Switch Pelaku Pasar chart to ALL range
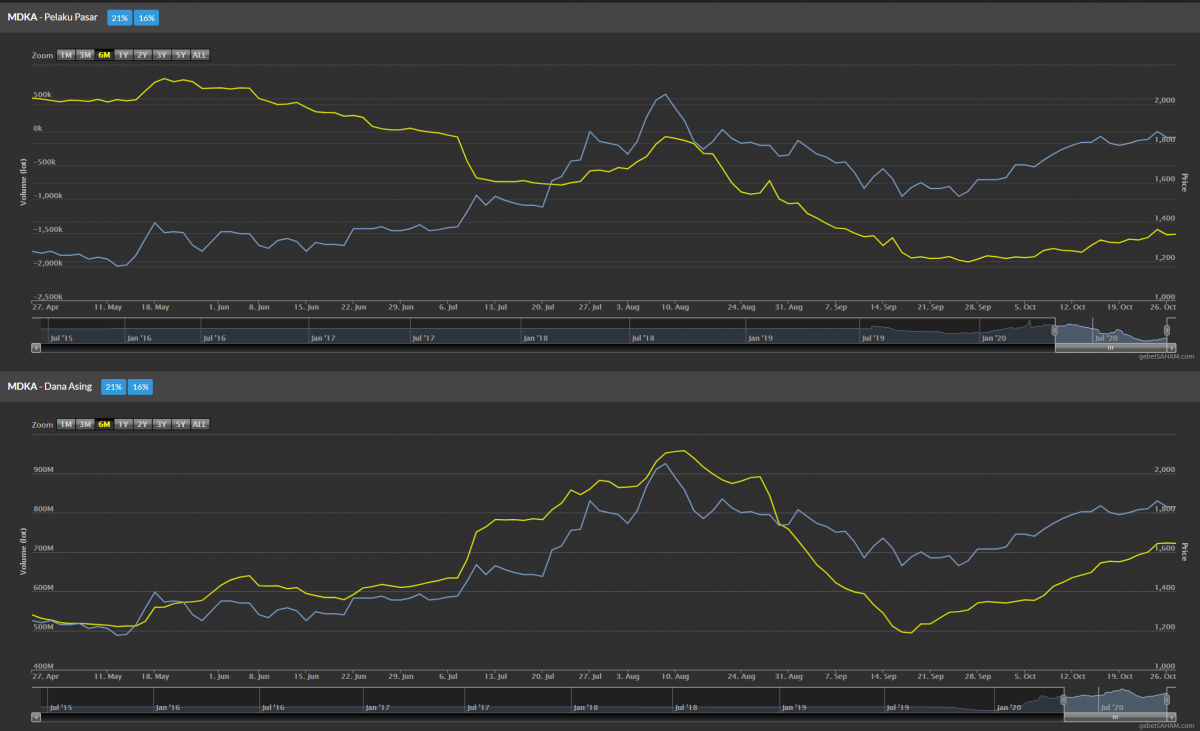Viewport: 1200px width, 731px height. click(x=199, y=55)
